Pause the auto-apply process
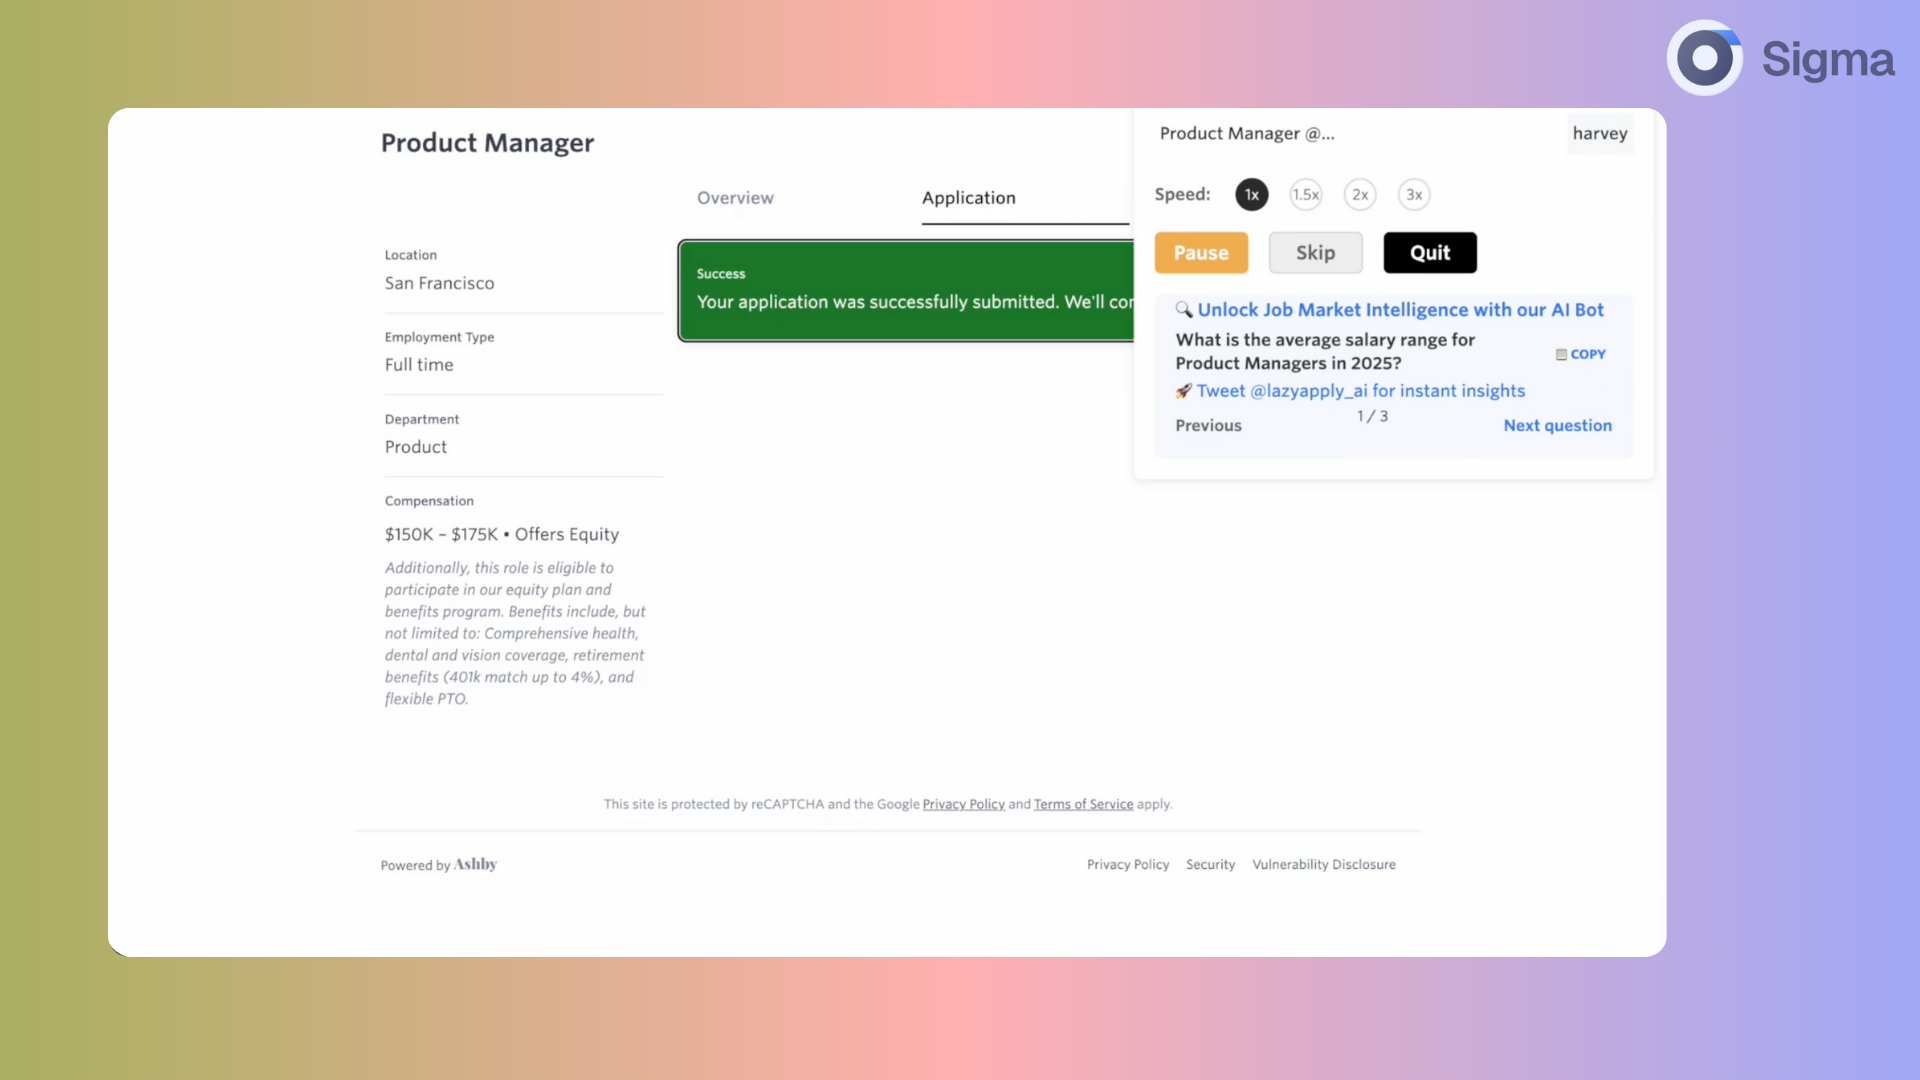Image resolution: width=1920 pixels, height=1080 pixels. coord(1201,253)
